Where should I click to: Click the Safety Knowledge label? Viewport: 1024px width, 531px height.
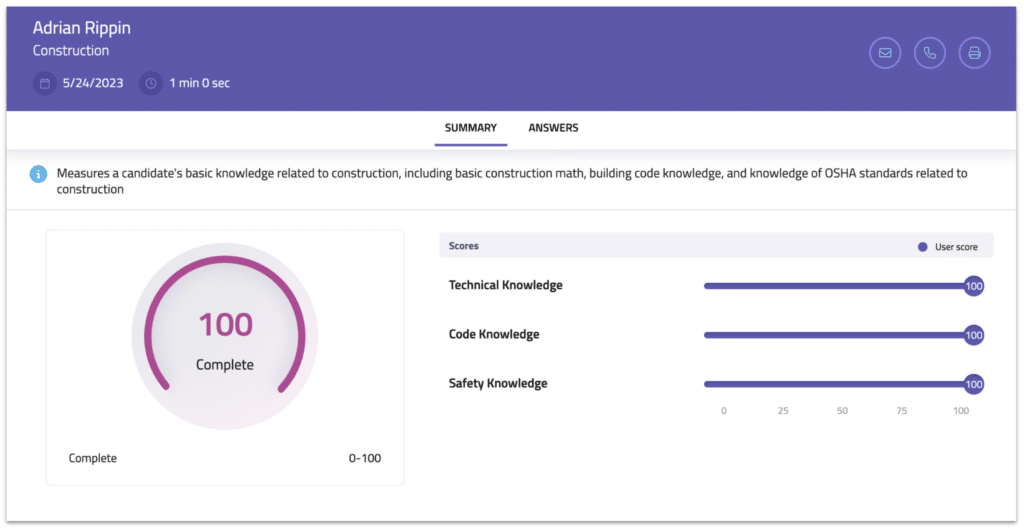[x=498, y=383]
